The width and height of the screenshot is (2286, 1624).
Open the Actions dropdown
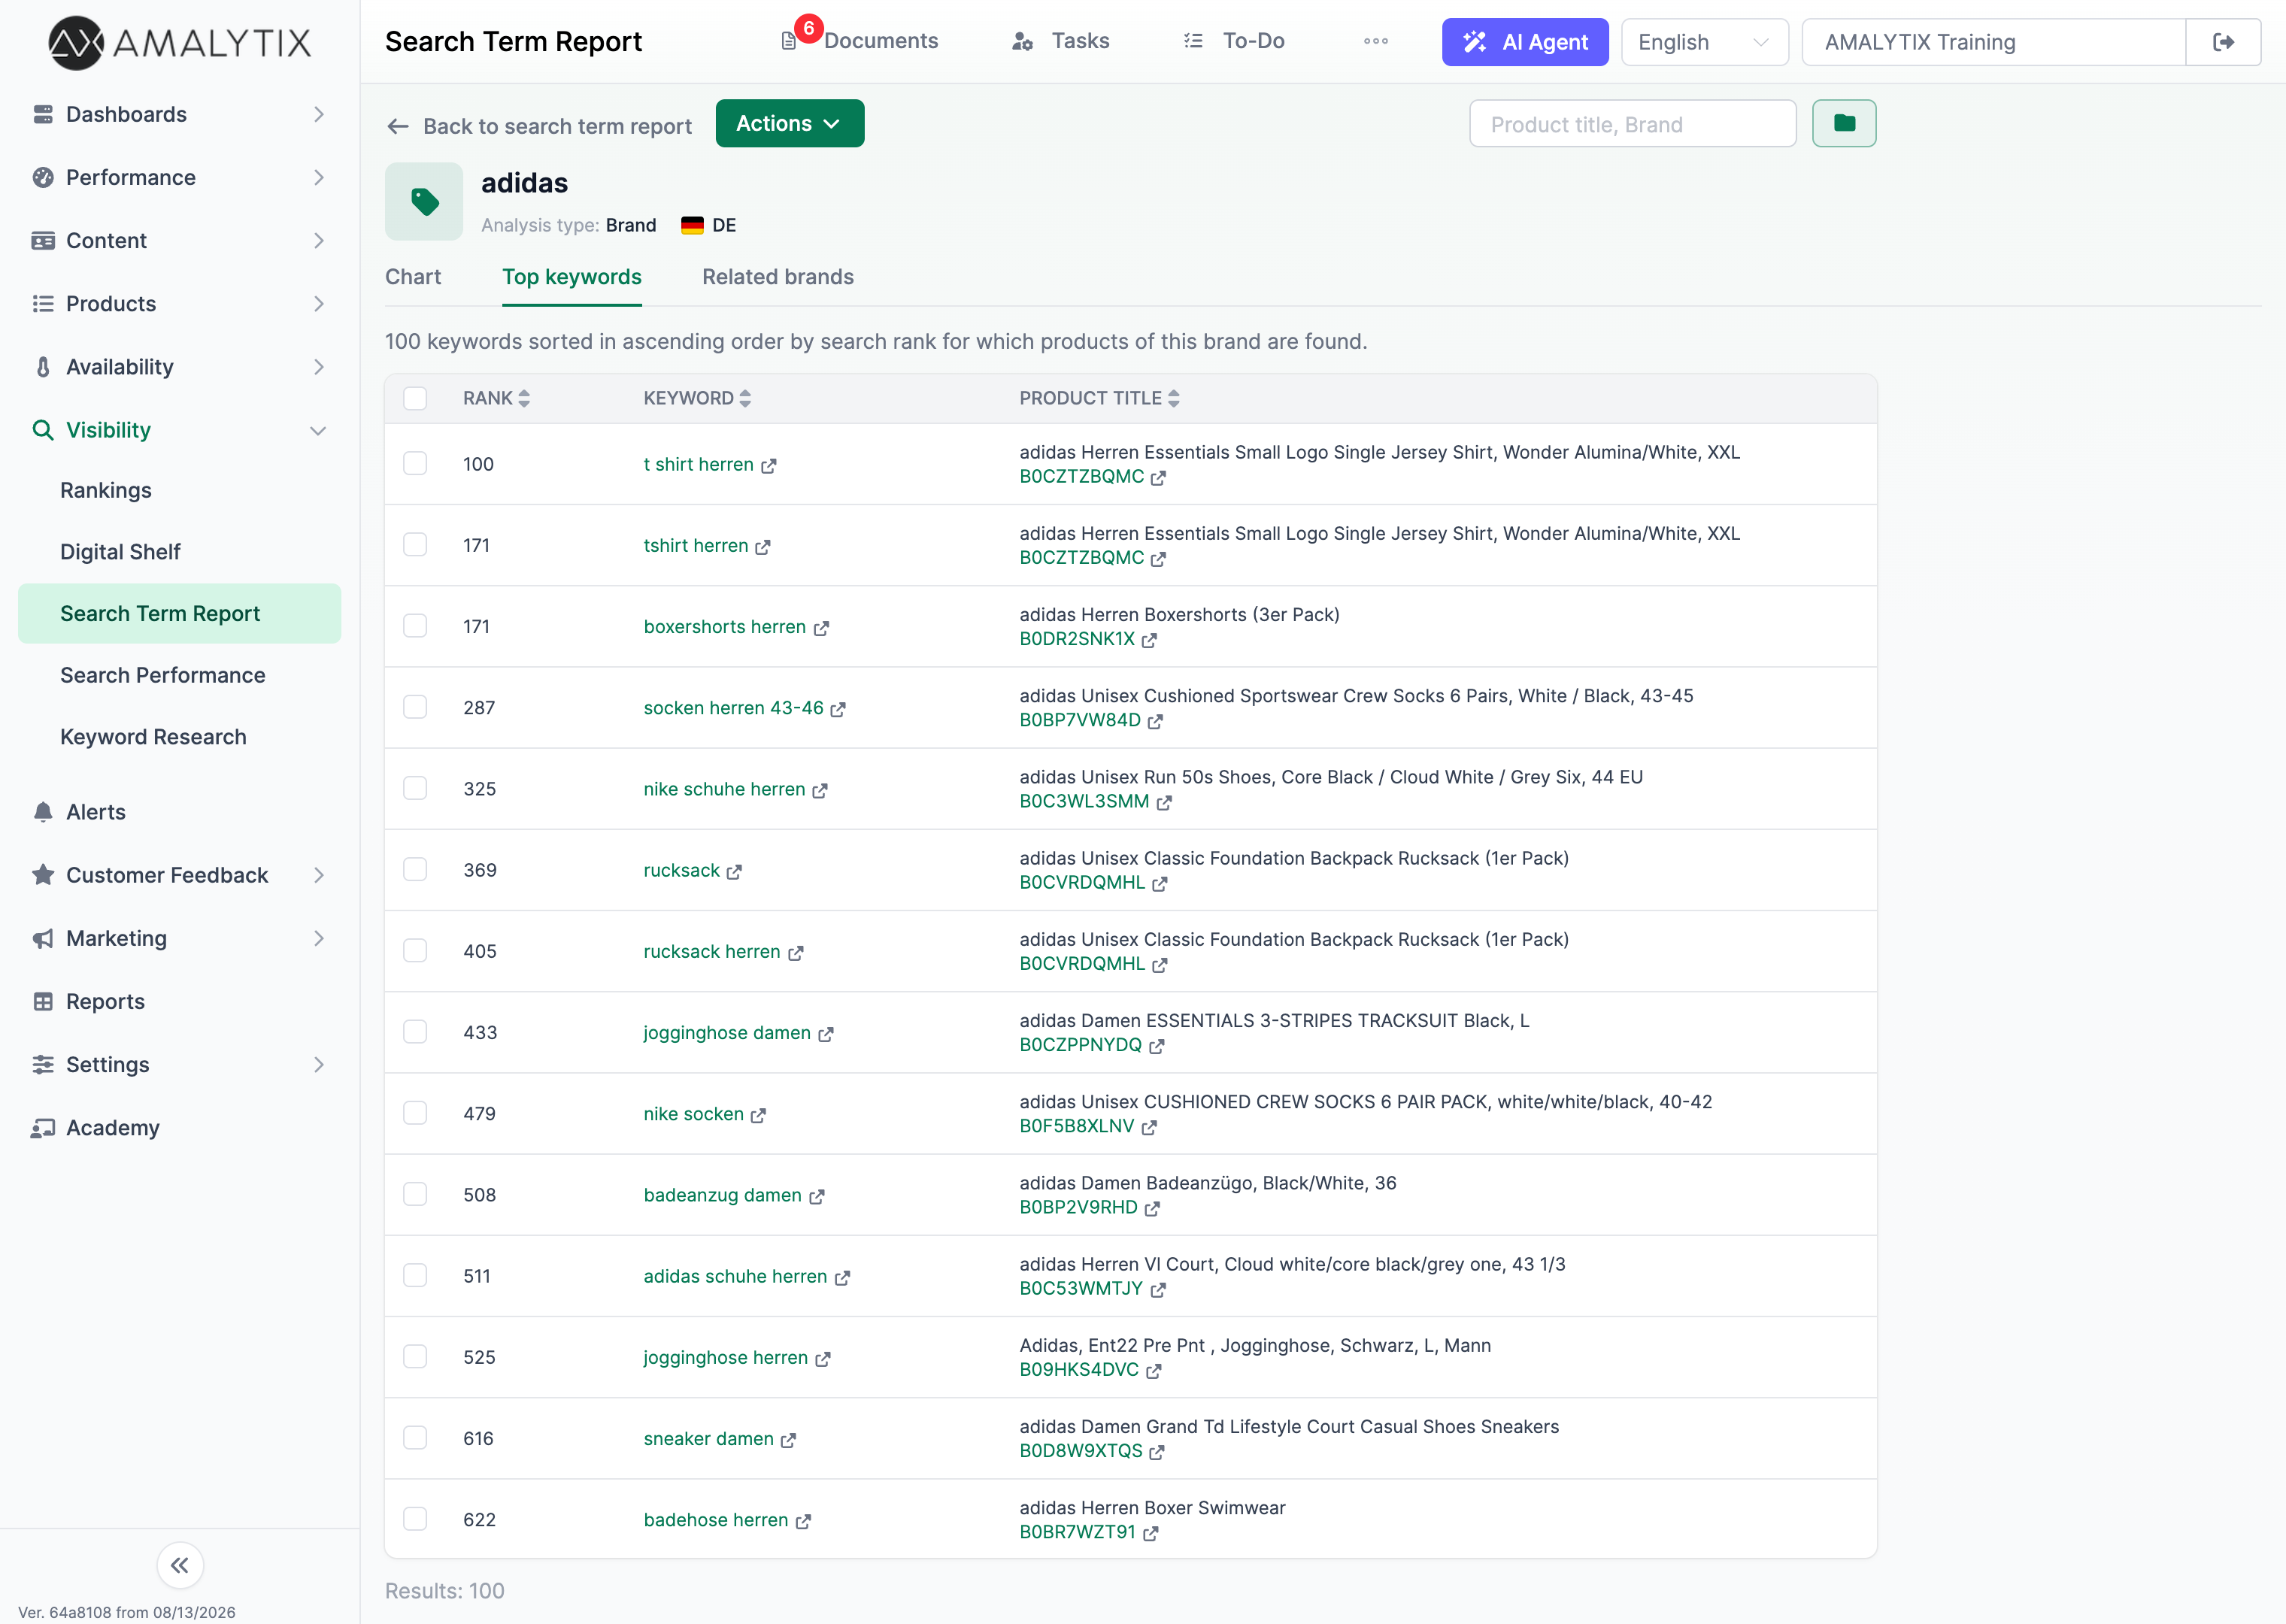[x=789, y=123]
